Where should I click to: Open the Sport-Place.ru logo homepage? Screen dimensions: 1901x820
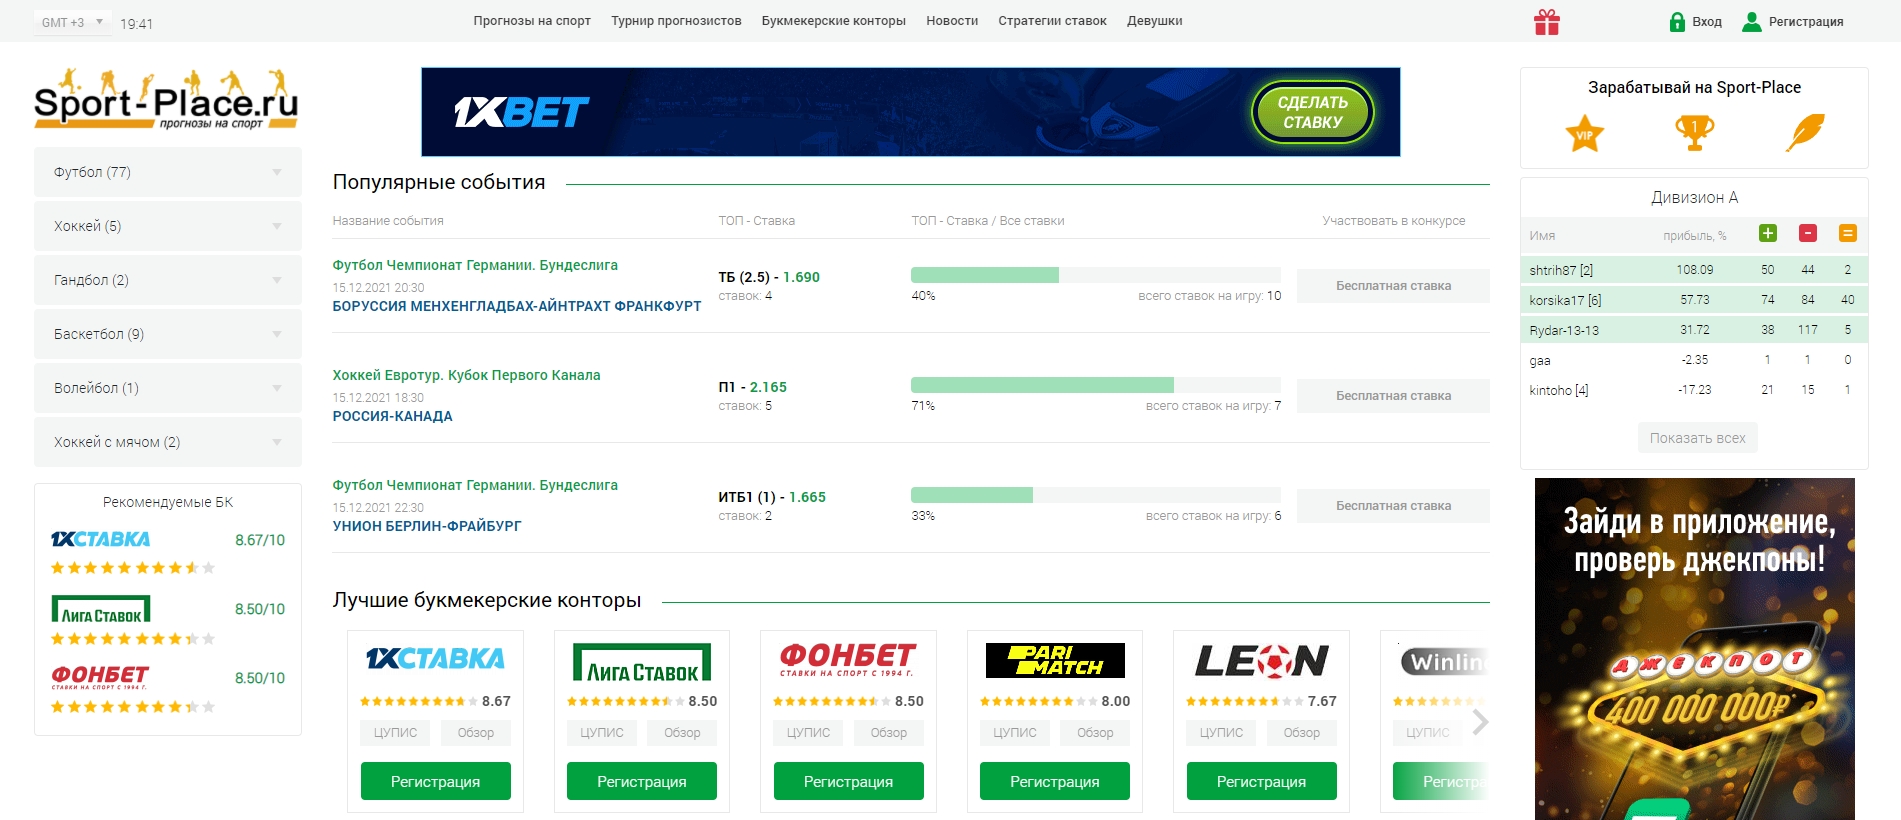(166, 100)
